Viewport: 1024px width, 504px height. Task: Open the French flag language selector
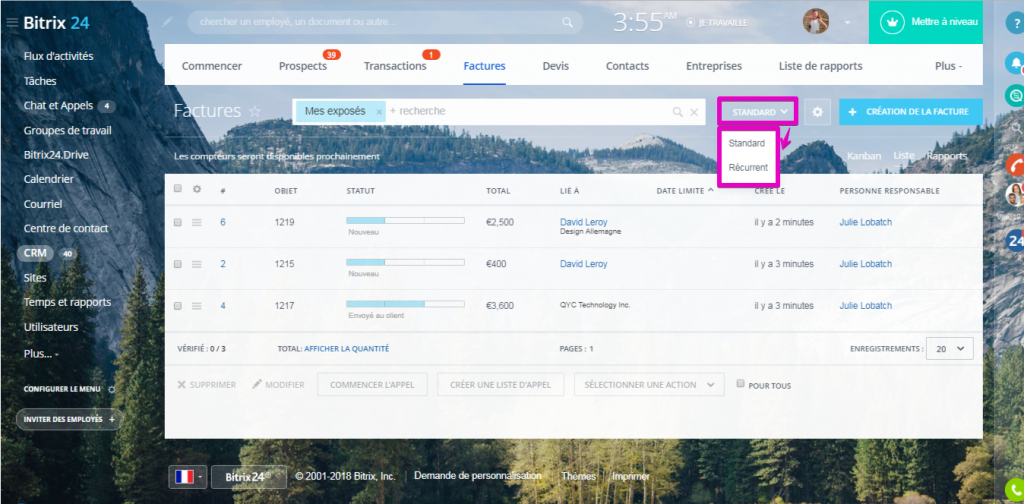(x=188, y=477)
